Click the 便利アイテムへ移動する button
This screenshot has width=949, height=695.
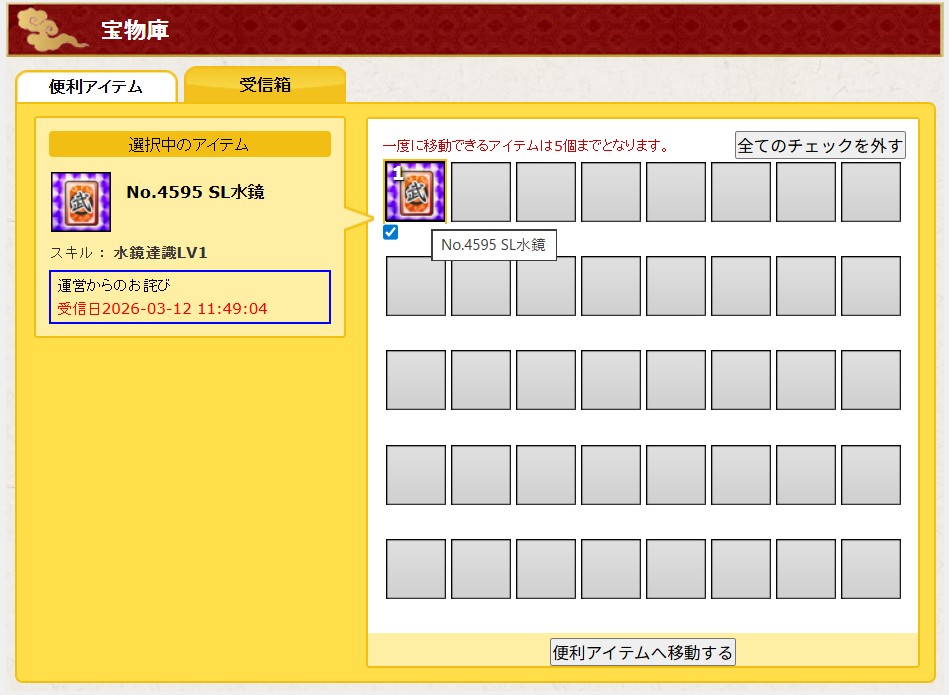click(x=643, y=652)
